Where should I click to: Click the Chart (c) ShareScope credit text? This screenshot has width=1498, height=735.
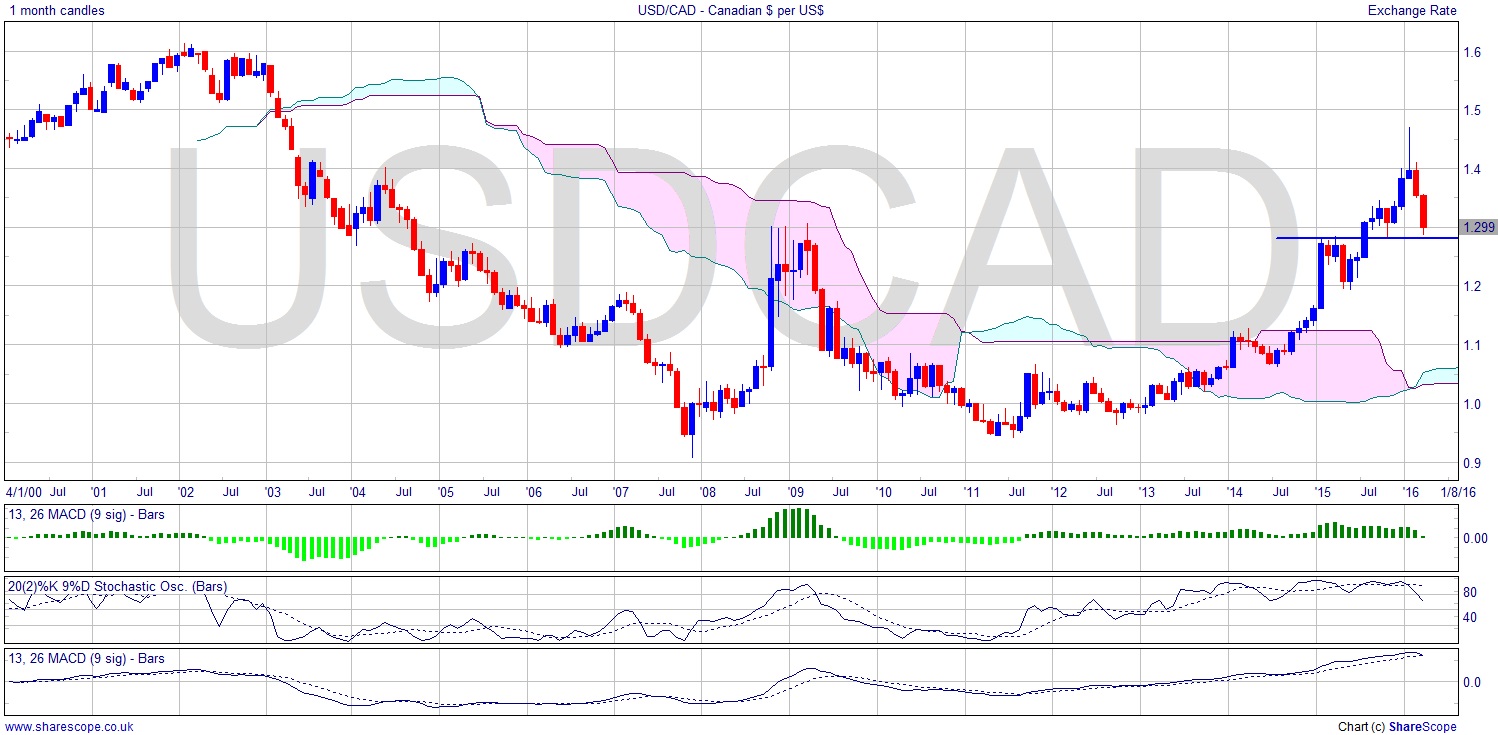click(1396, 727)
